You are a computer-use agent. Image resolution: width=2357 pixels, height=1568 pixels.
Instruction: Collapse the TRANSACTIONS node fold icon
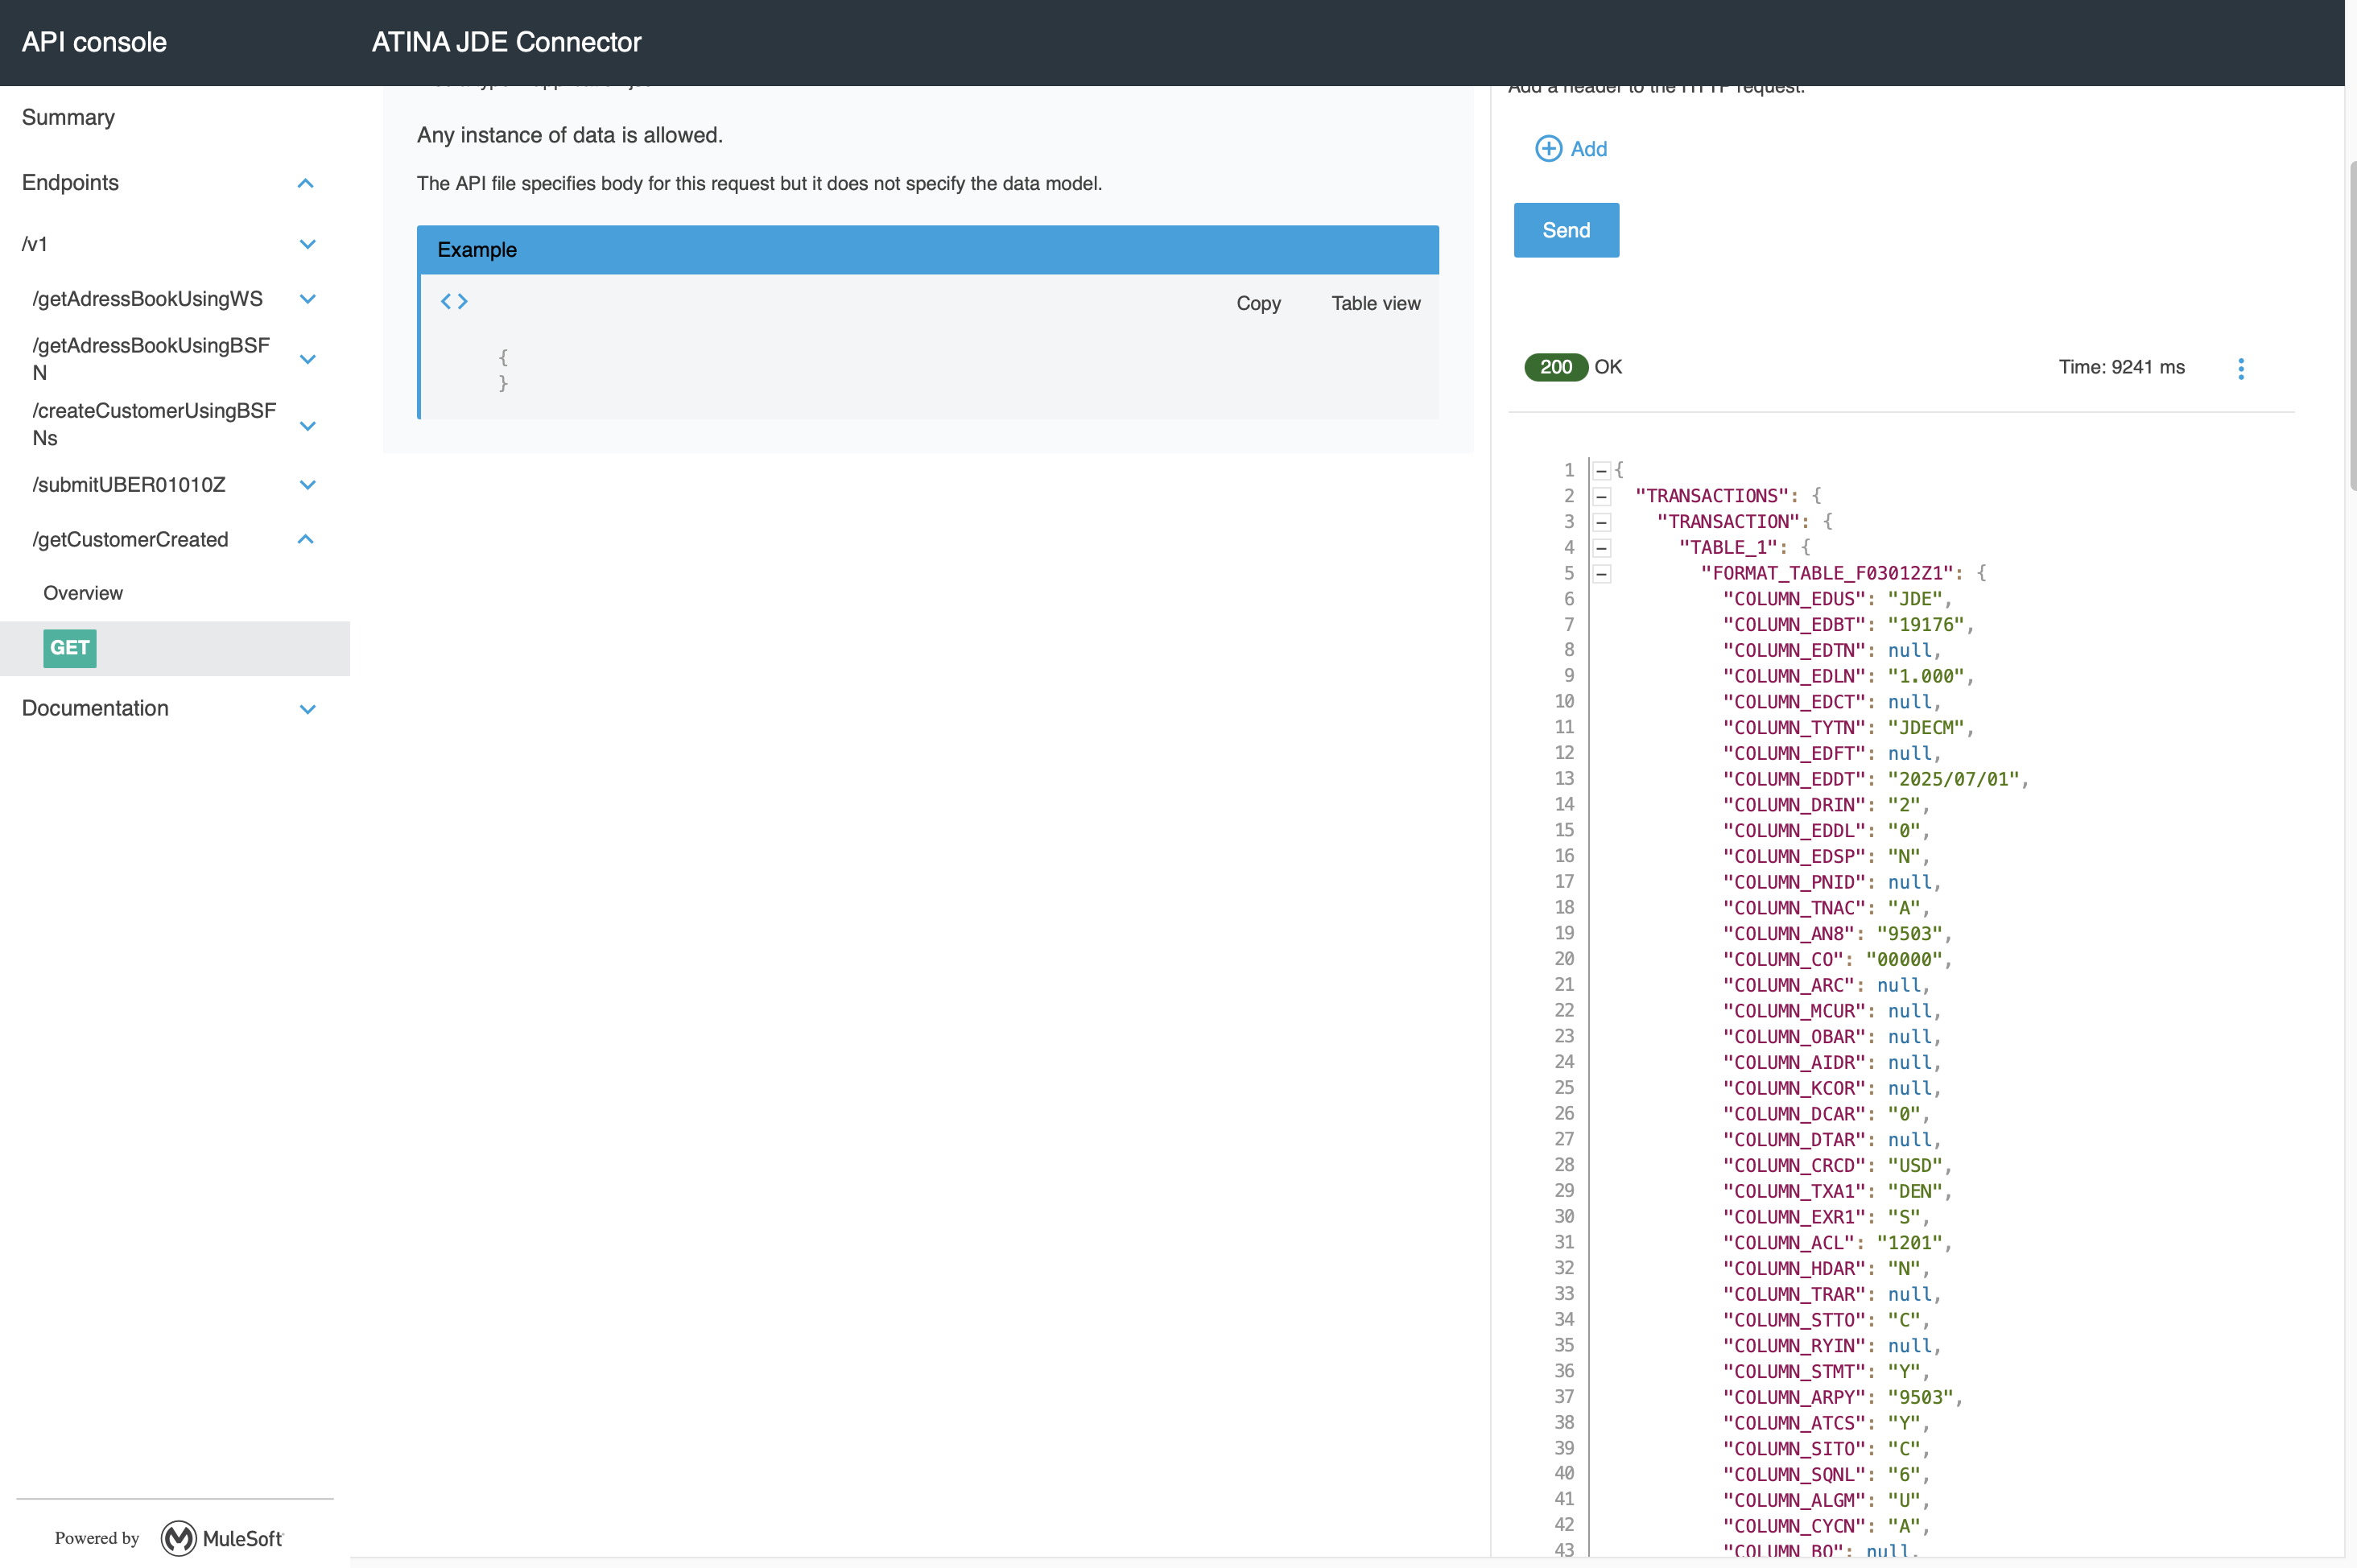1601,496
